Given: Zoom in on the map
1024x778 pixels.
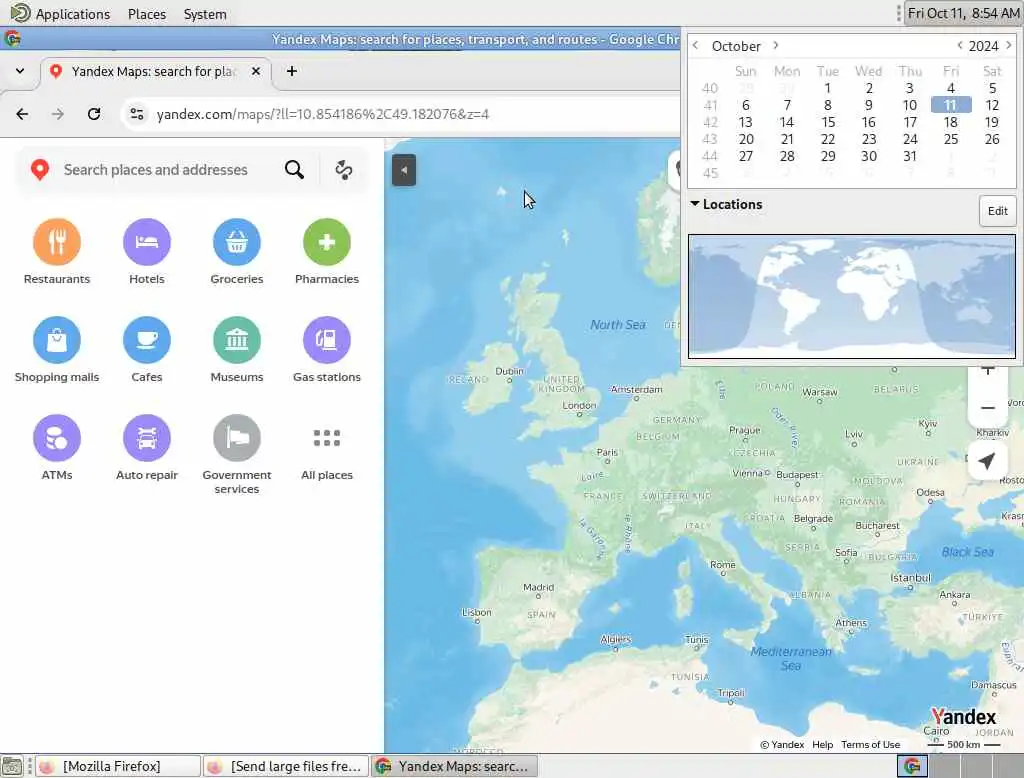Looking at the screenshot, I should (987, 371).
